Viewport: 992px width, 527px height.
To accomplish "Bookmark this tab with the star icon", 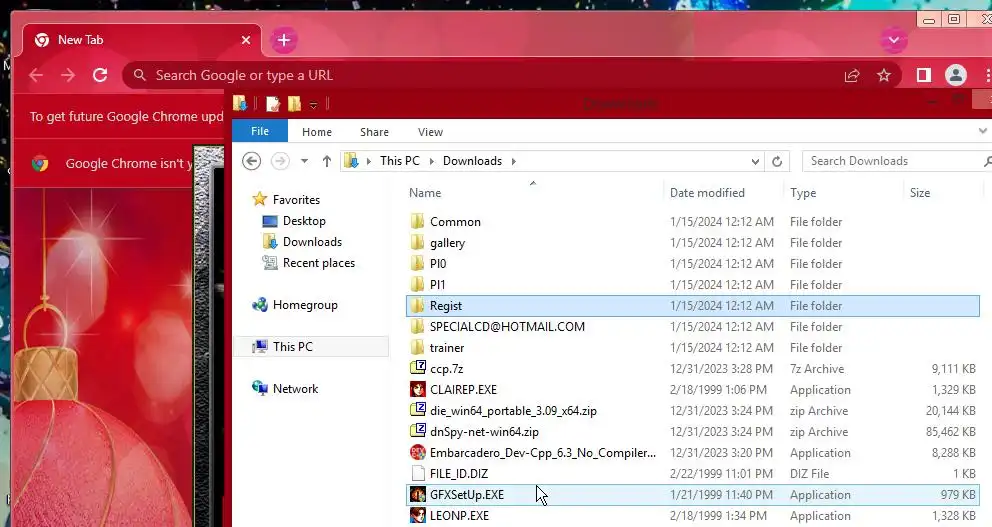I will tap(884, 75).
